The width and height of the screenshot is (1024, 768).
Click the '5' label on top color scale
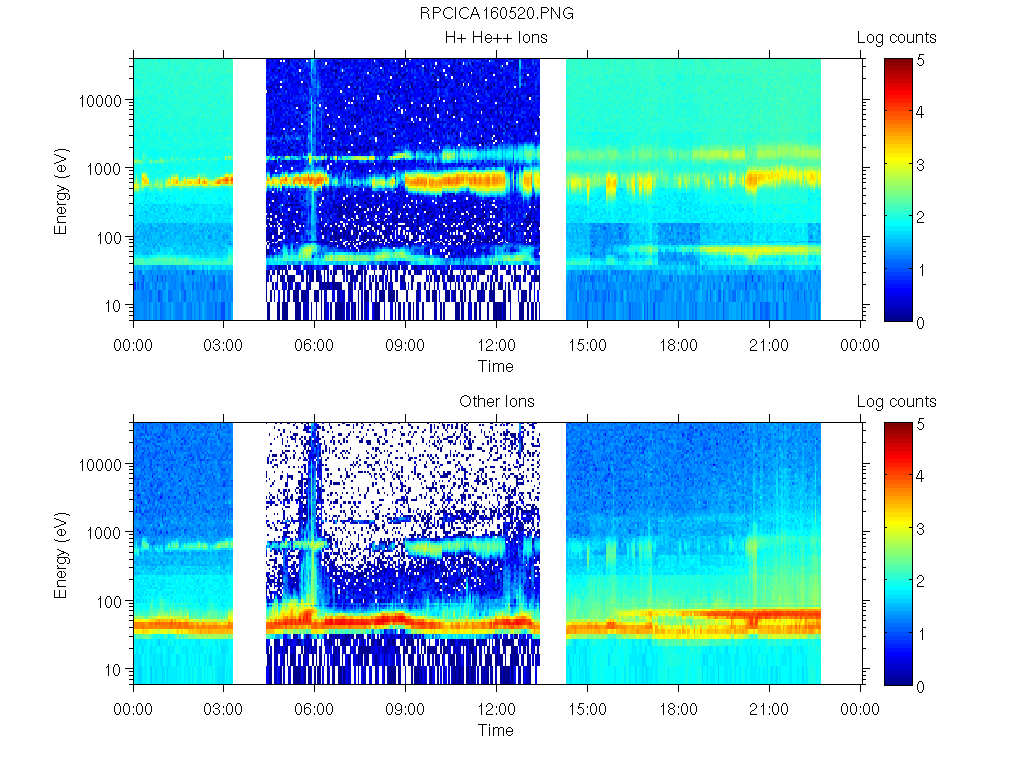920,61
